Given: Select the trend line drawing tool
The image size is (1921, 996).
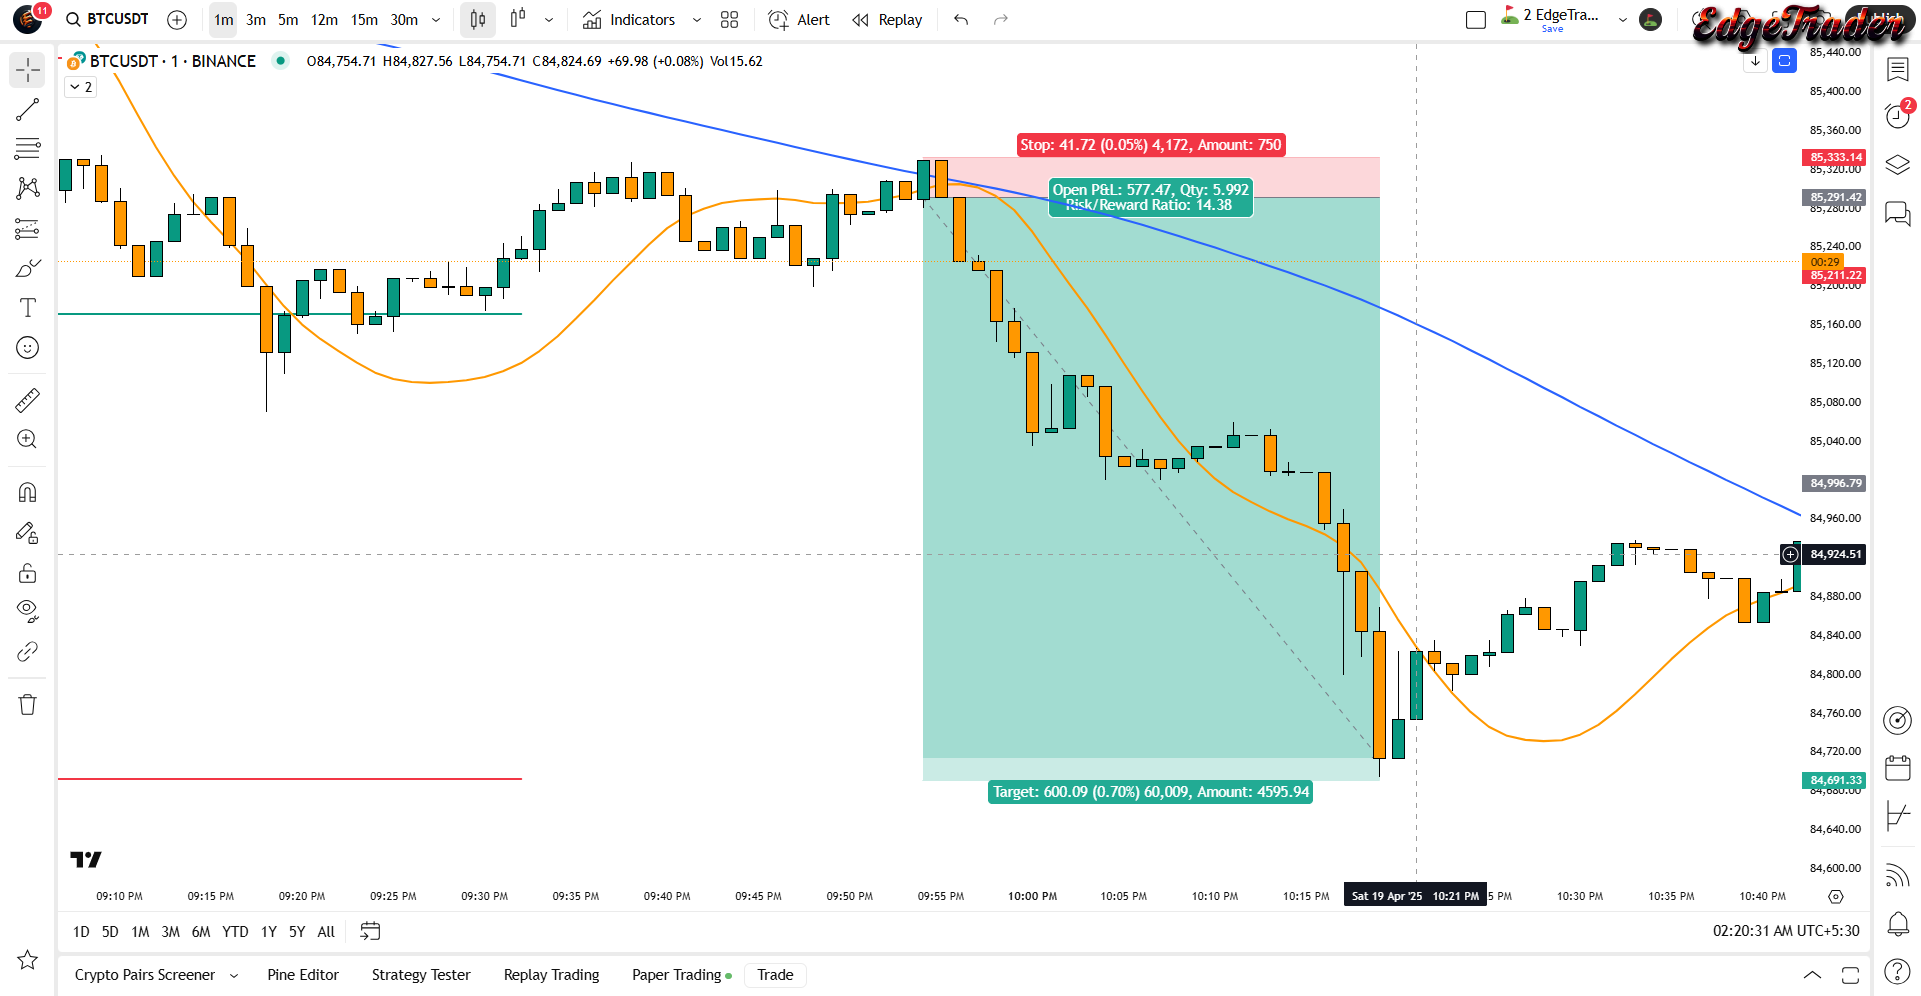Looking at the screenshot, I should pos(27,110).
